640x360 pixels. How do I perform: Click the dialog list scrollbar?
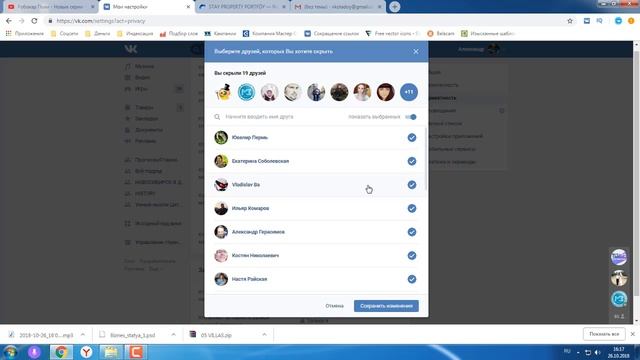(426, 159)
